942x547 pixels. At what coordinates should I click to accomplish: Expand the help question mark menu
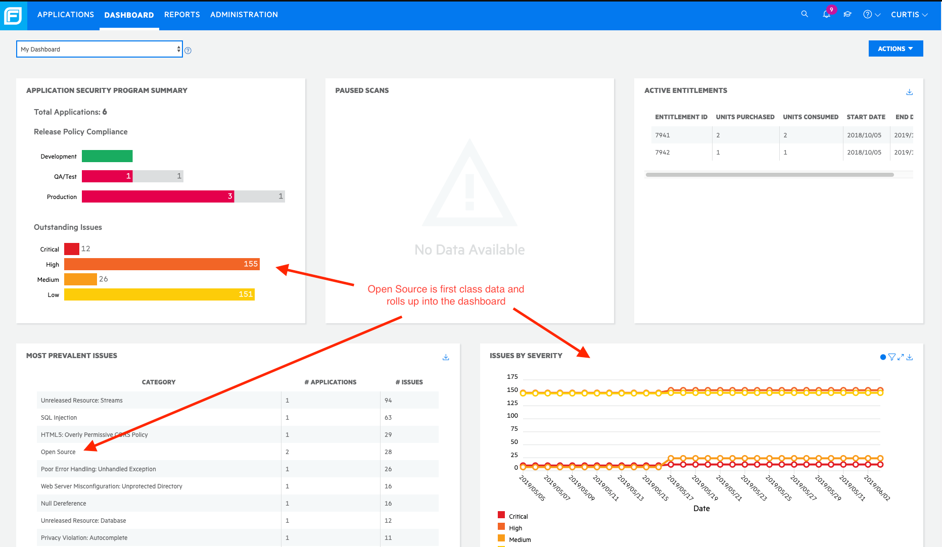tap(871, 15)
